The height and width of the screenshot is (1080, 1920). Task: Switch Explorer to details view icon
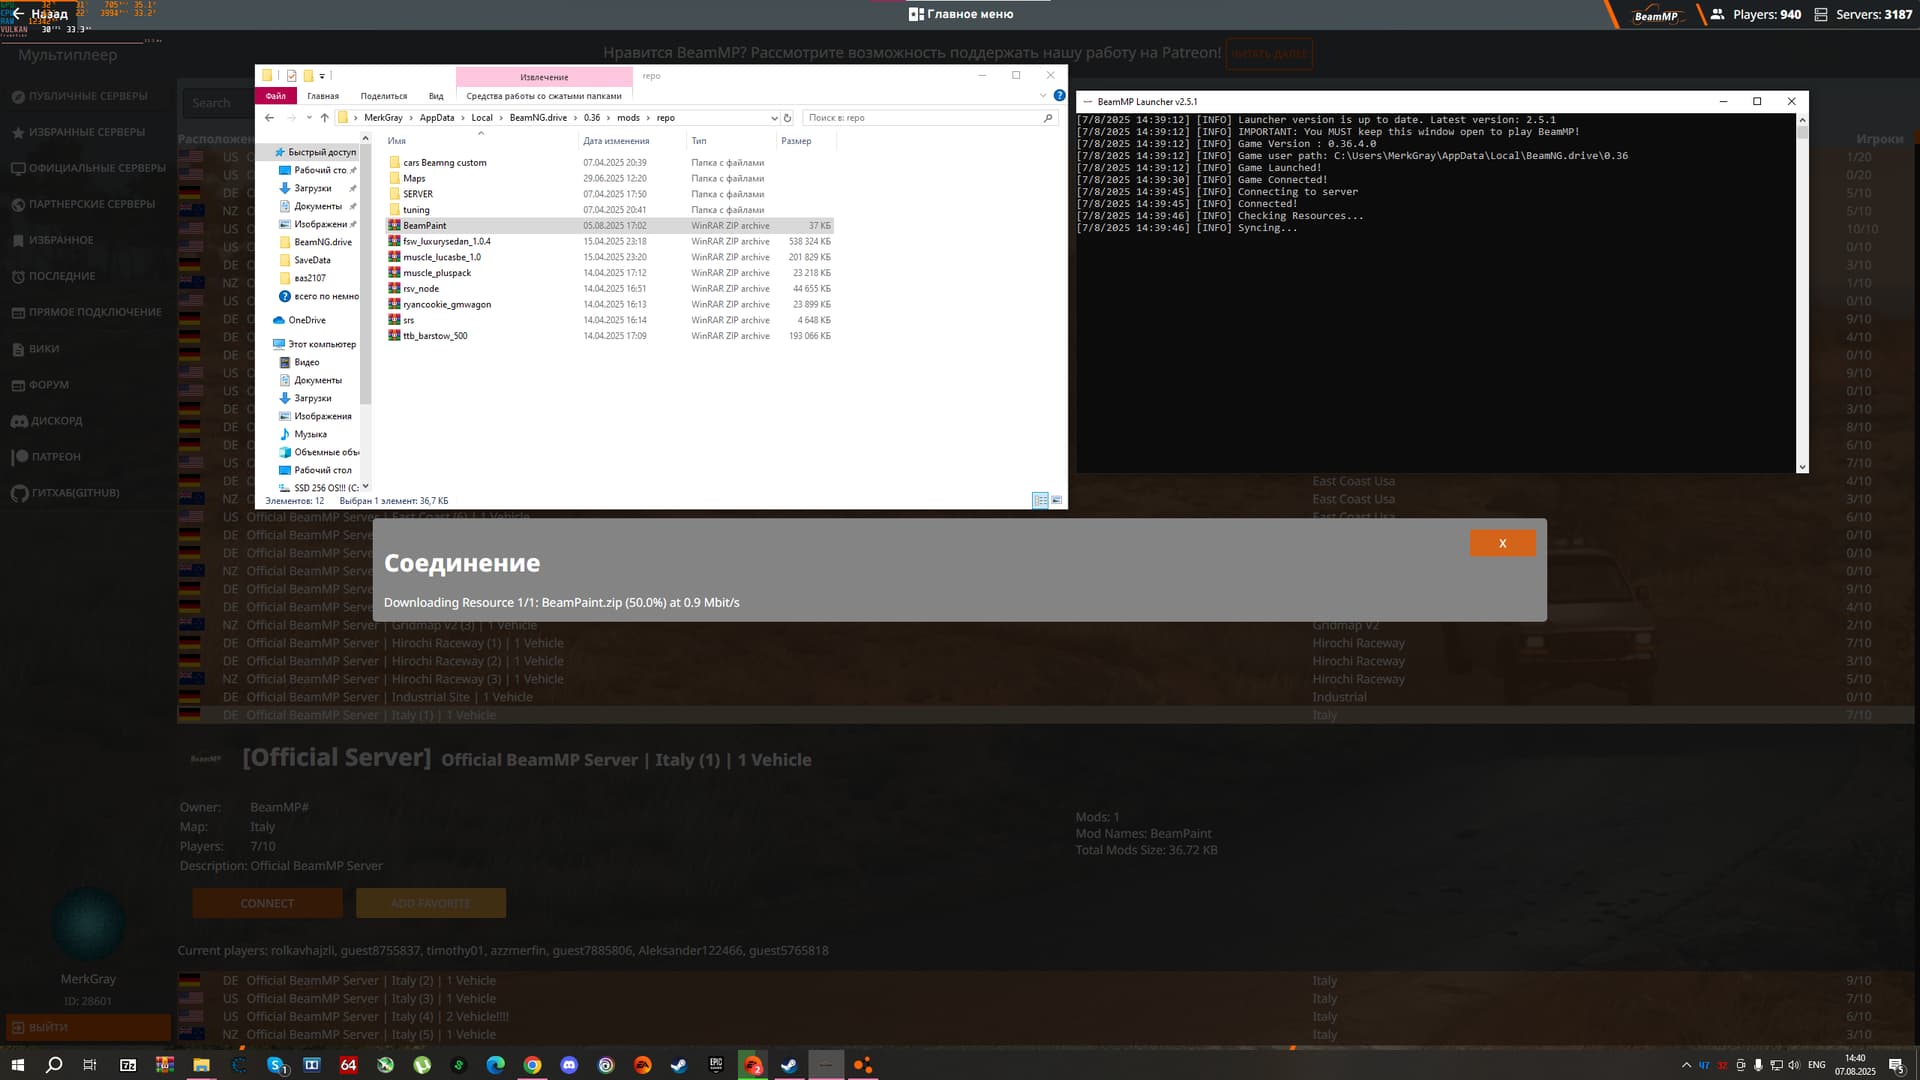pos(1040,500)
